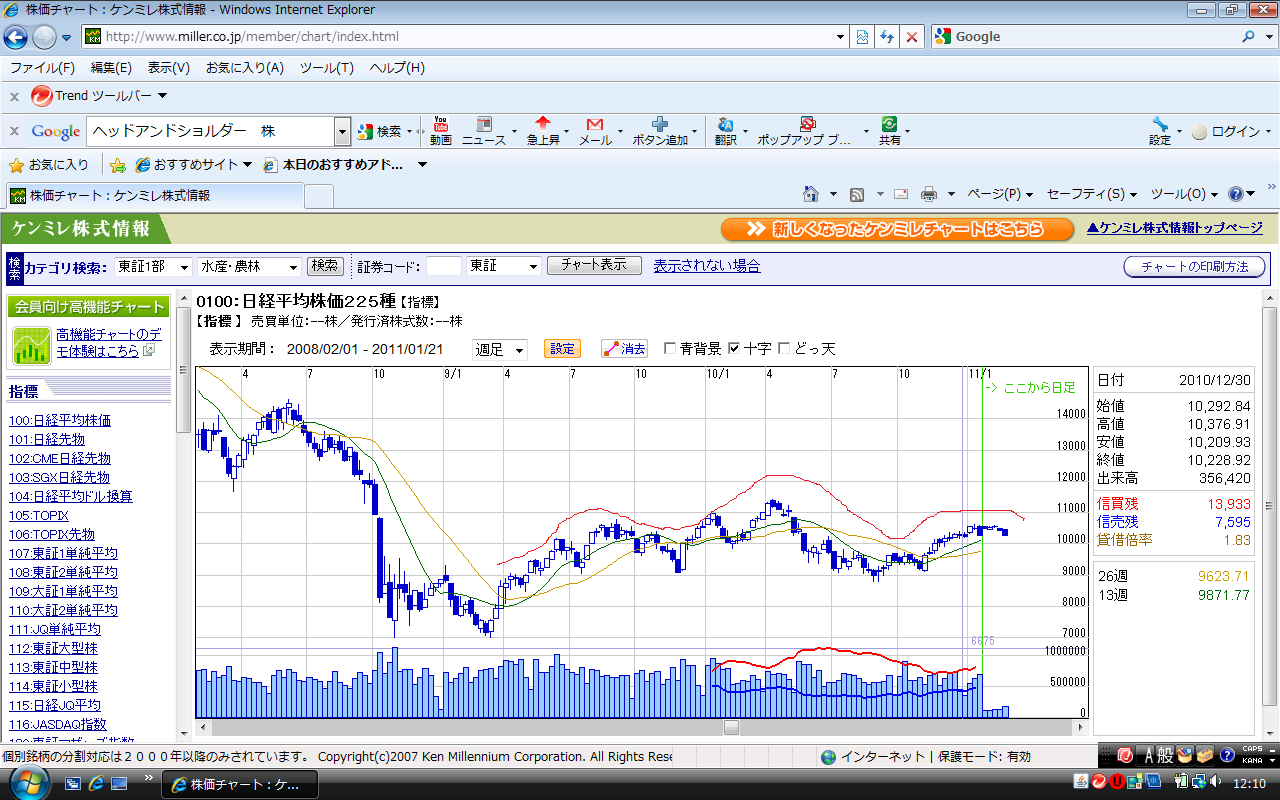Viewport: 1280px width, 800px height.
Task: Click the YouTube 動画 icon in Google toolbar
Action: point(440,125)
